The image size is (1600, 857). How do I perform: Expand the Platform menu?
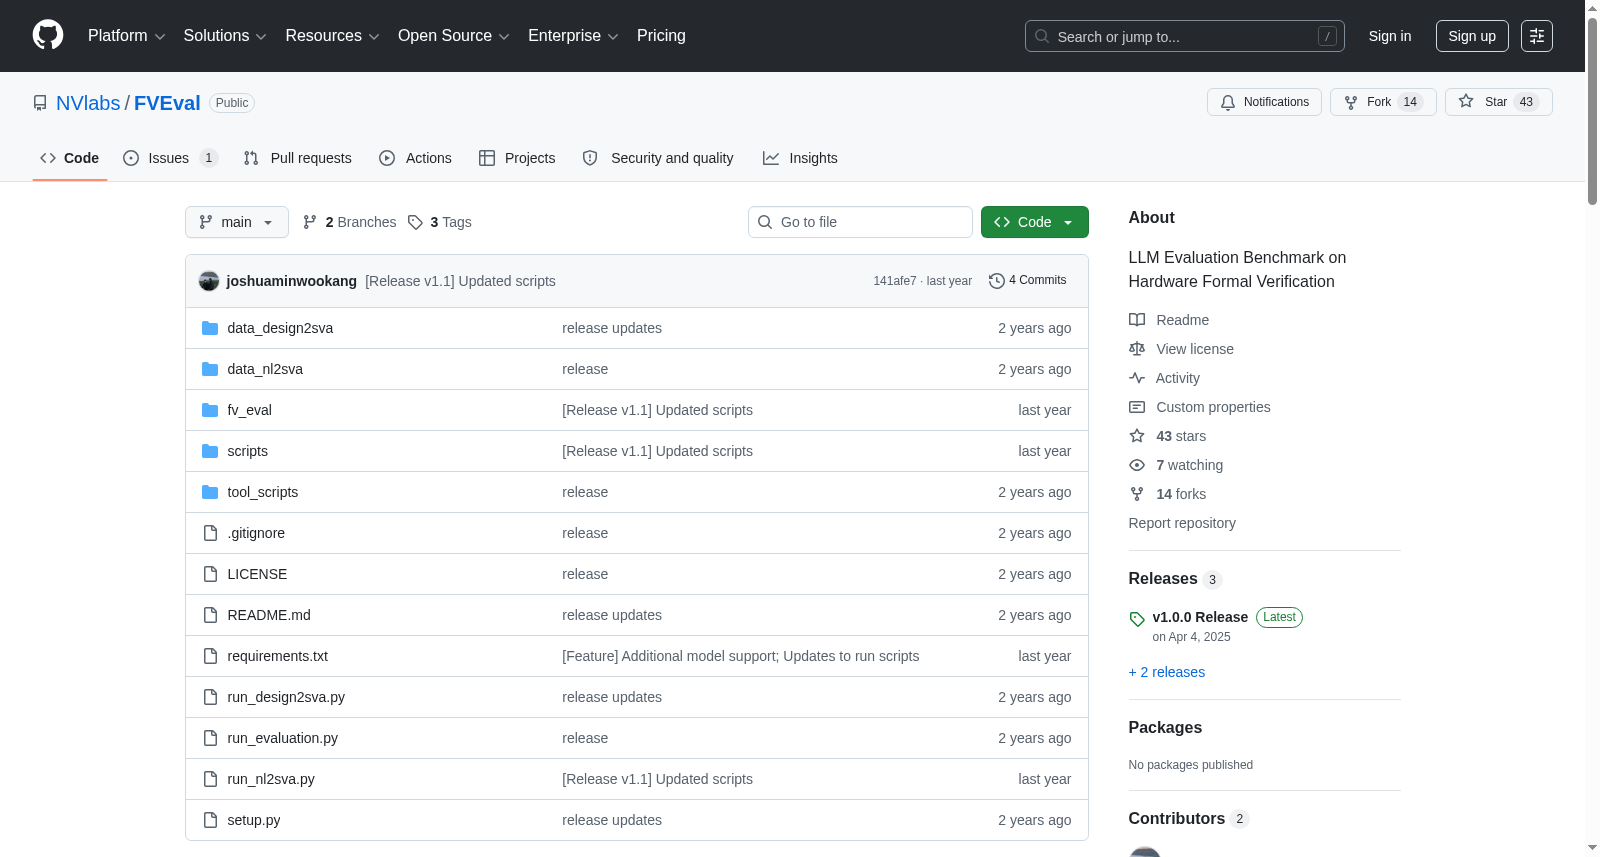[x=127, y=36]
